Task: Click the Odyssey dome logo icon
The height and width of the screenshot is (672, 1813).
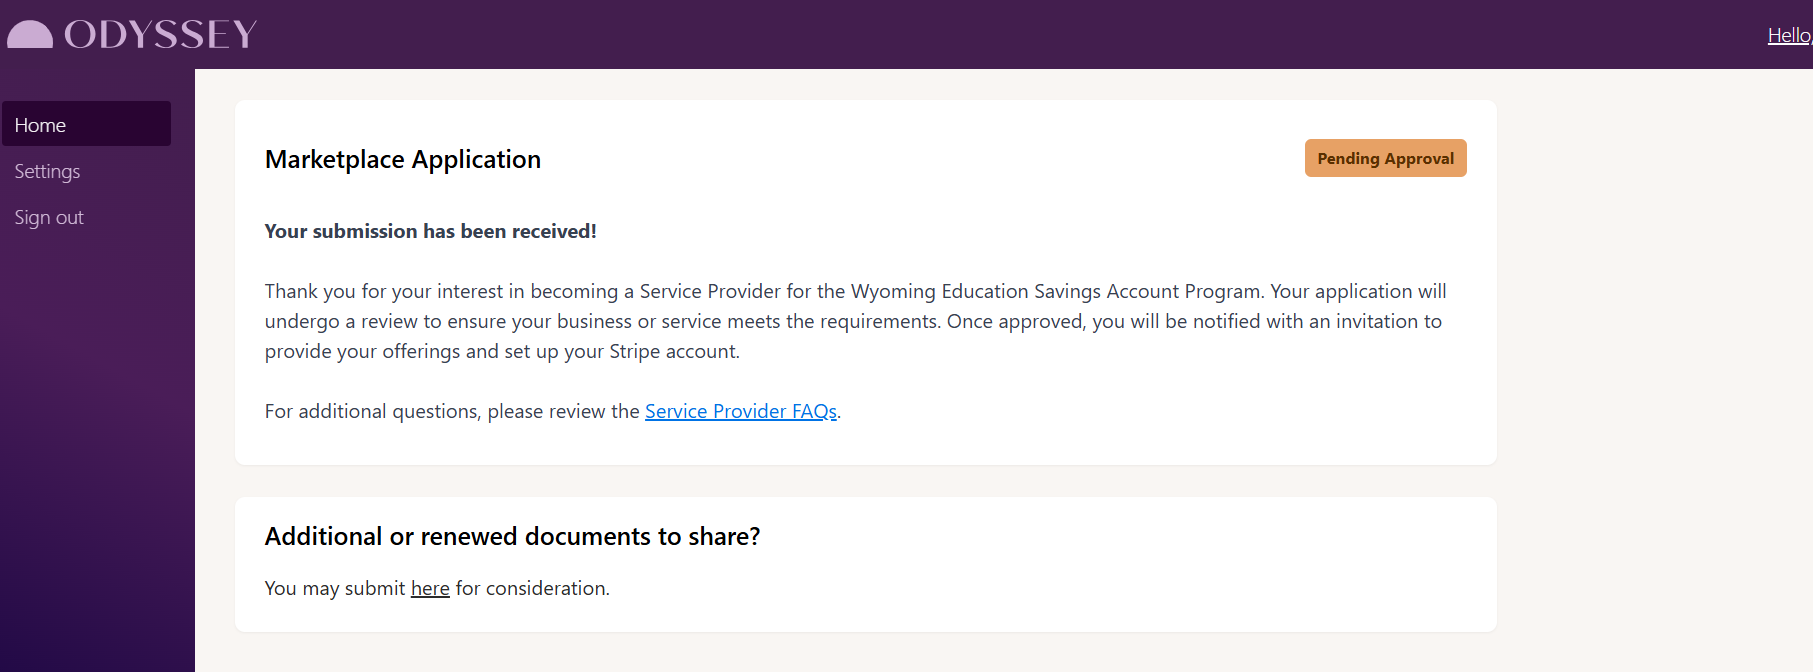Action: point(30,35)
